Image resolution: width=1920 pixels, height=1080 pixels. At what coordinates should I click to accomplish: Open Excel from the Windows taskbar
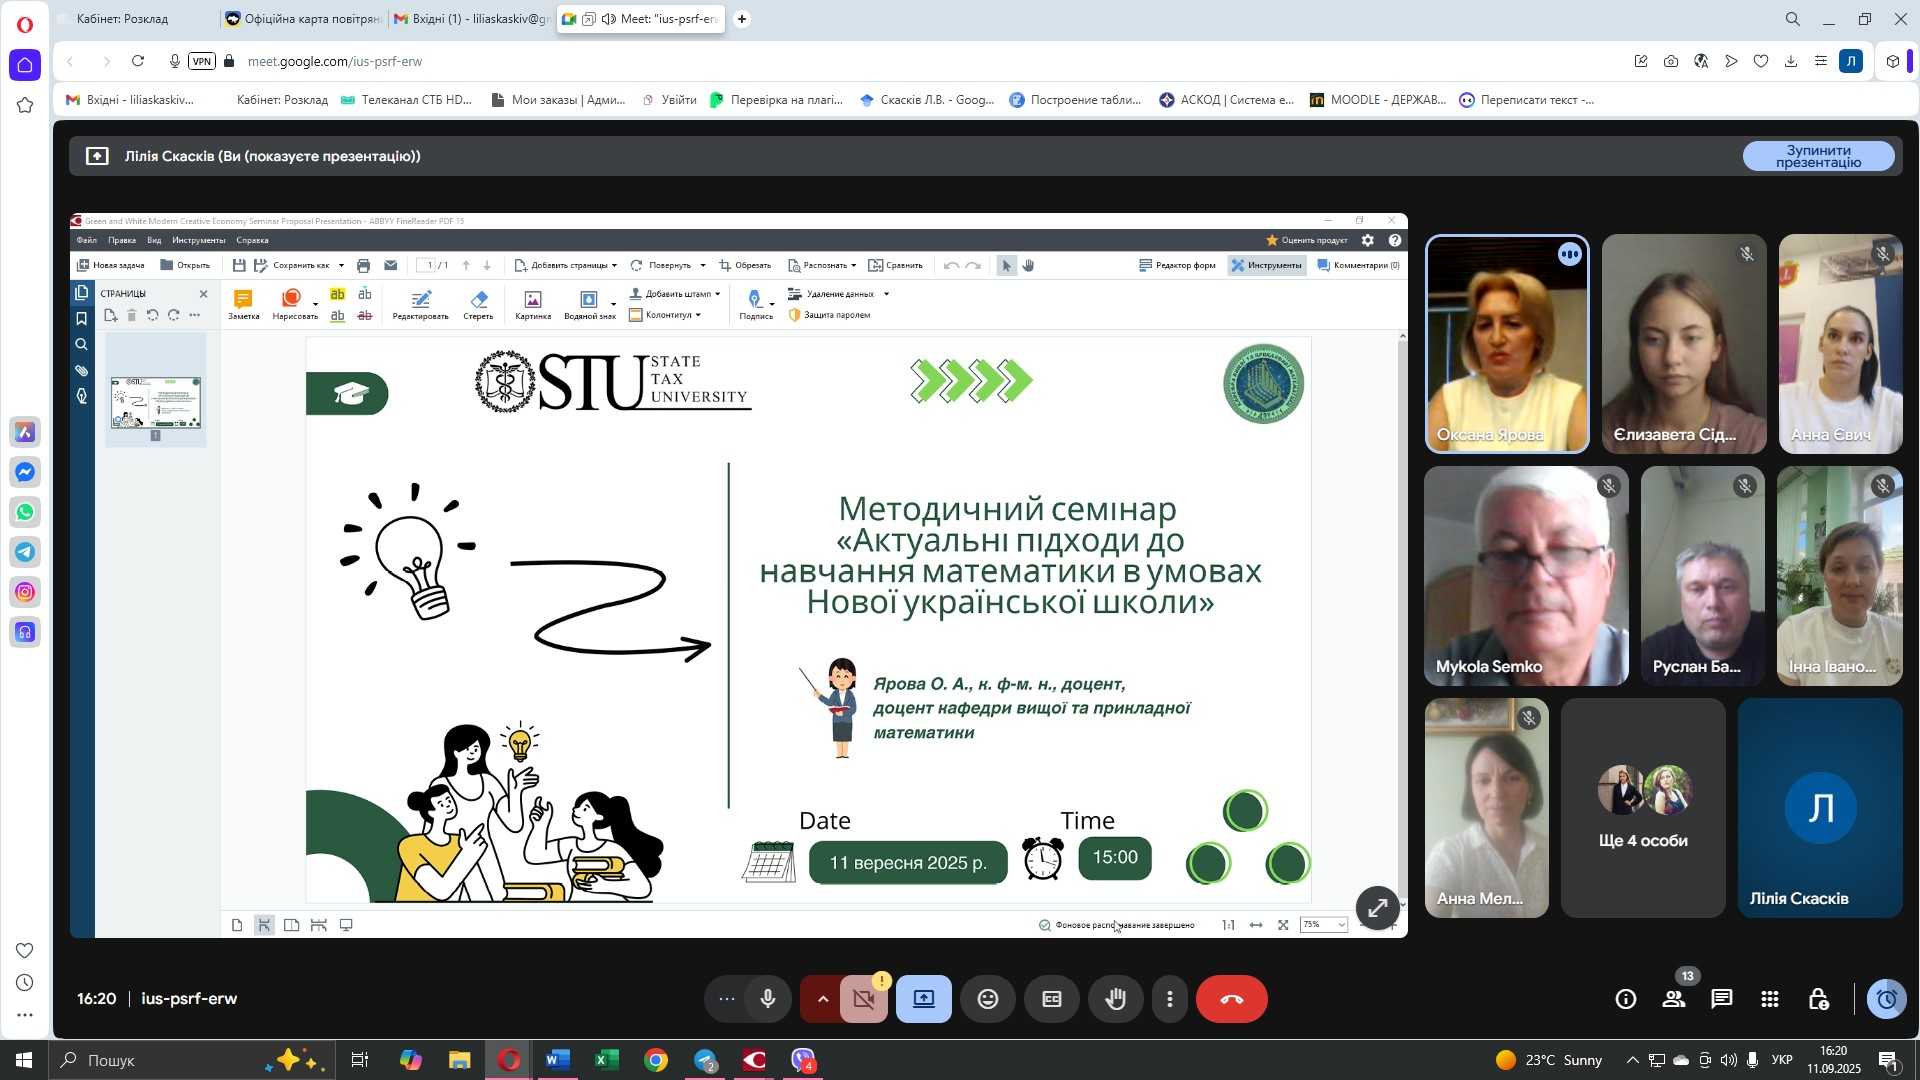pos(606,1060)
